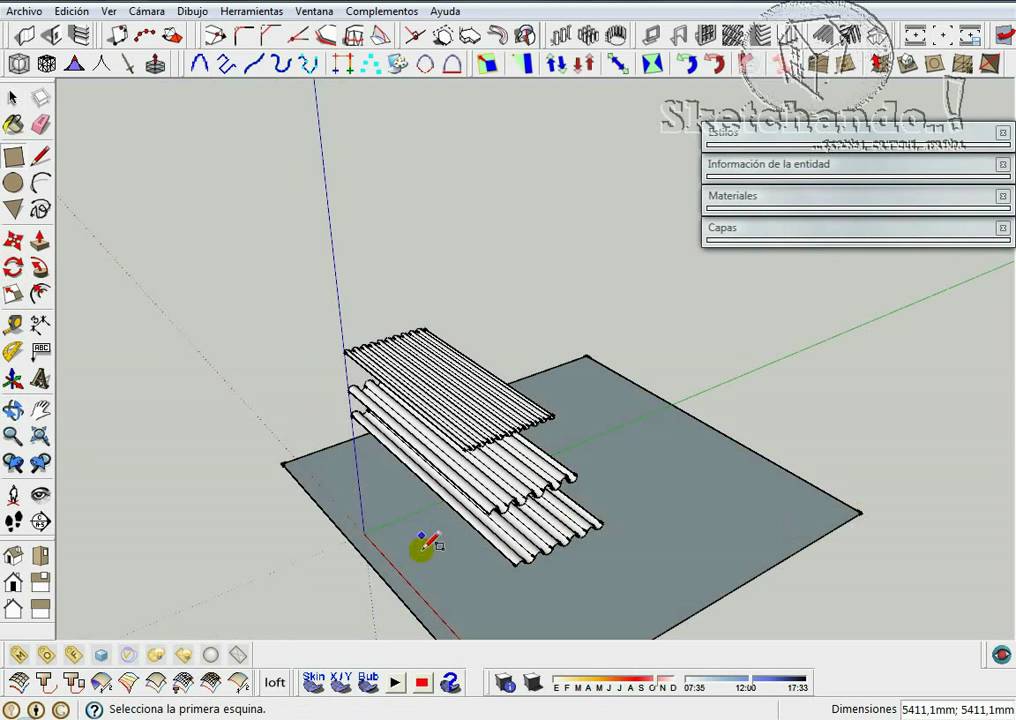Open shadow settings cube with info badge

[x=505, y=682]
